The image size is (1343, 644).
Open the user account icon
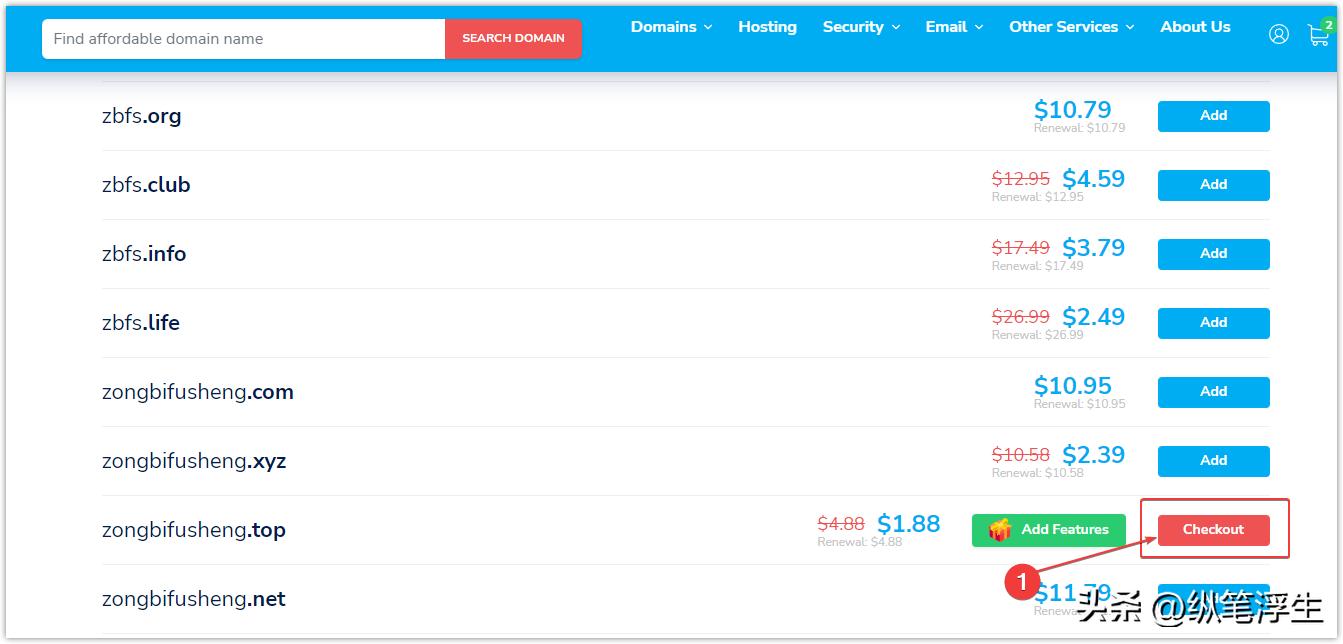pos(1278,34)
